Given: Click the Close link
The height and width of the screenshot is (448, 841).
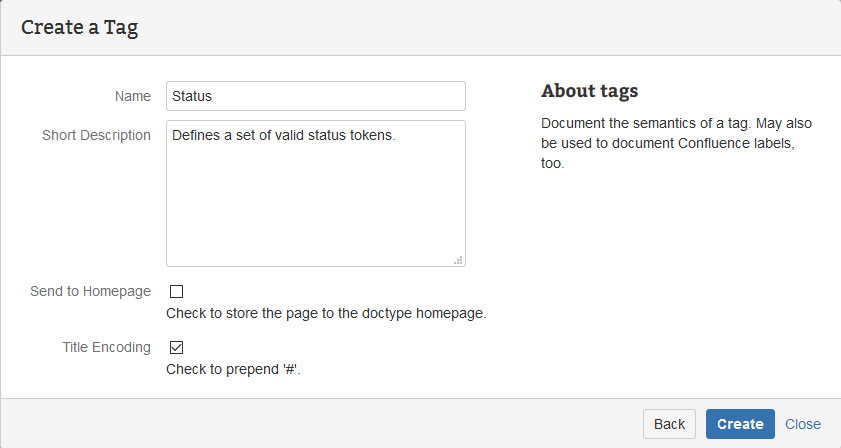Looking at the screenshot, I should 803,424.
